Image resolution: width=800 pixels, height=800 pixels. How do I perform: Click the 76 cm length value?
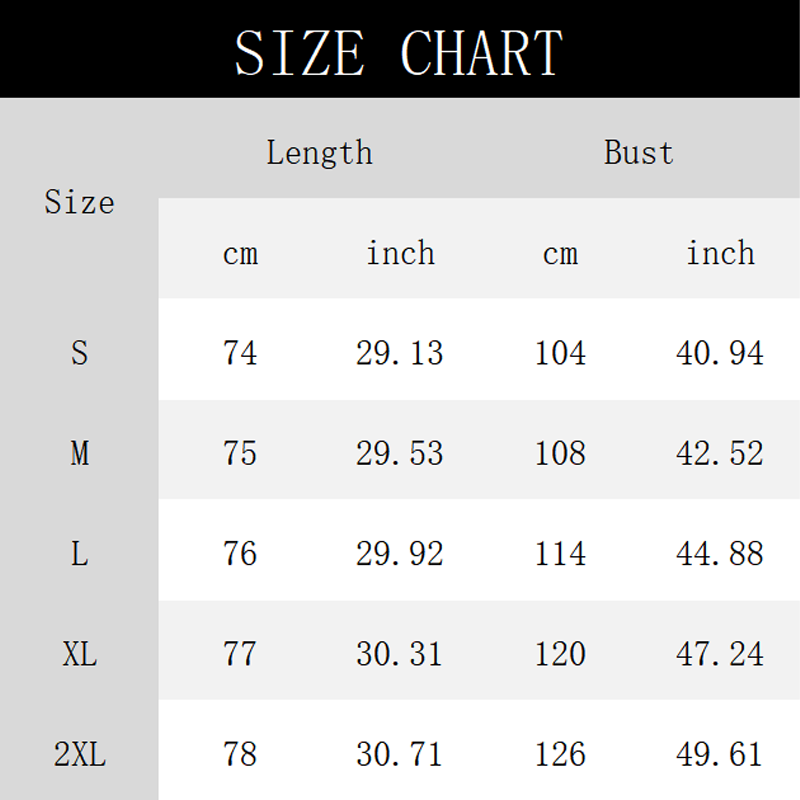point(240,553)
